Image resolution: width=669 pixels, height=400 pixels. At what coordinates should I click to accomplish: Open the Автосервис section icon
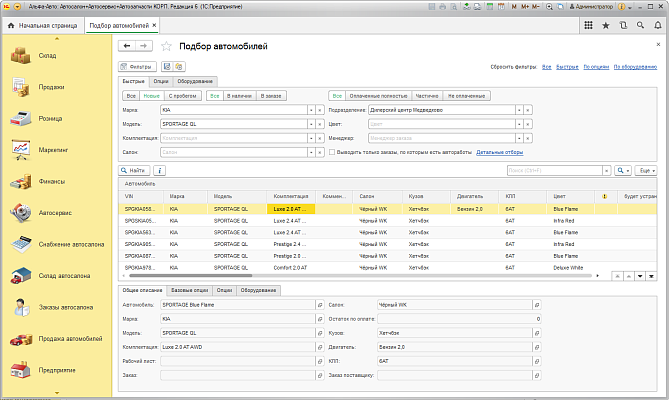coord(22,213)
